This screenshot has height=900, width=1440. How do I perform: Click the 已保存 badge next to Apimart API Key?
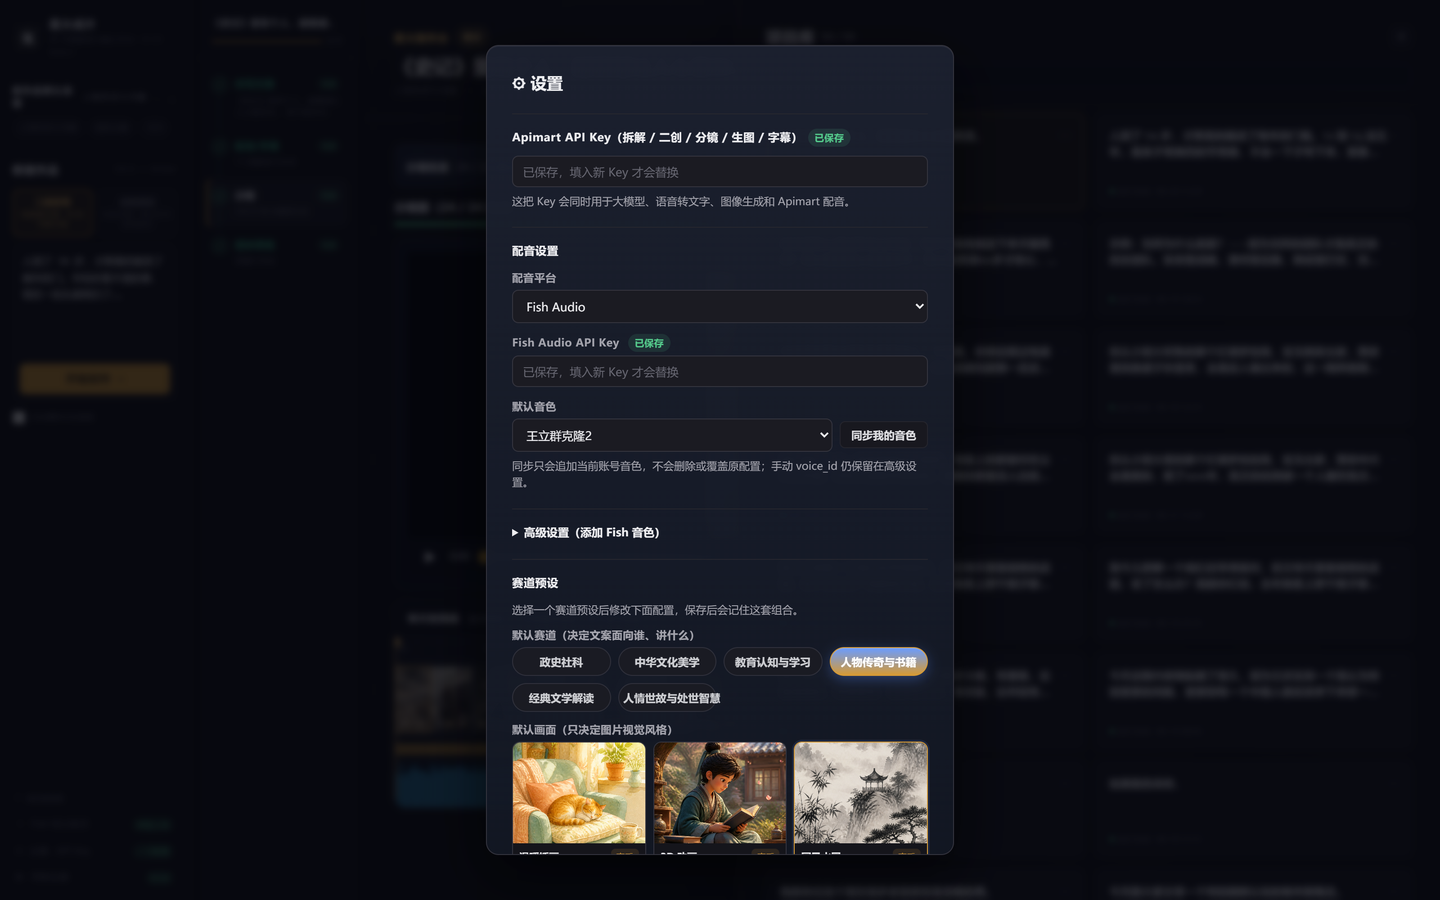point(829,138)
